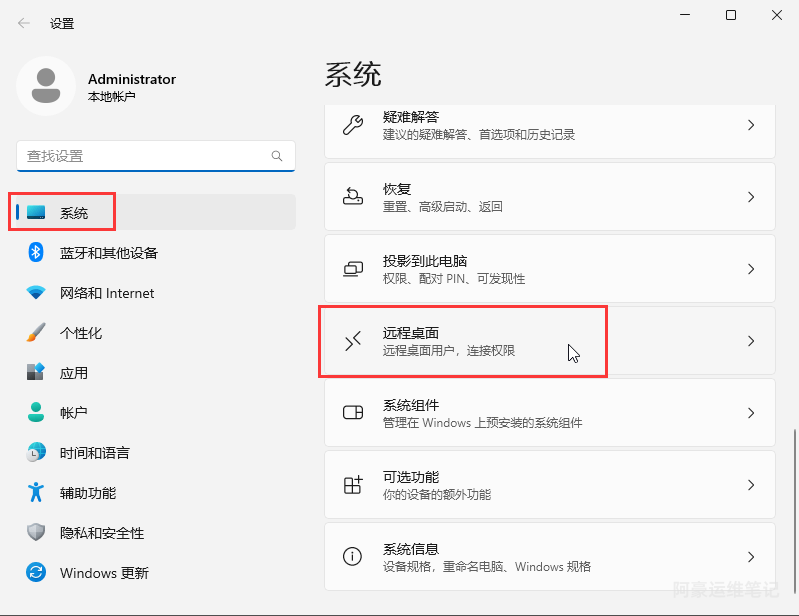Open 隐私和安全性 settings page
Screen dimensions: 799x616
point(156,532)
